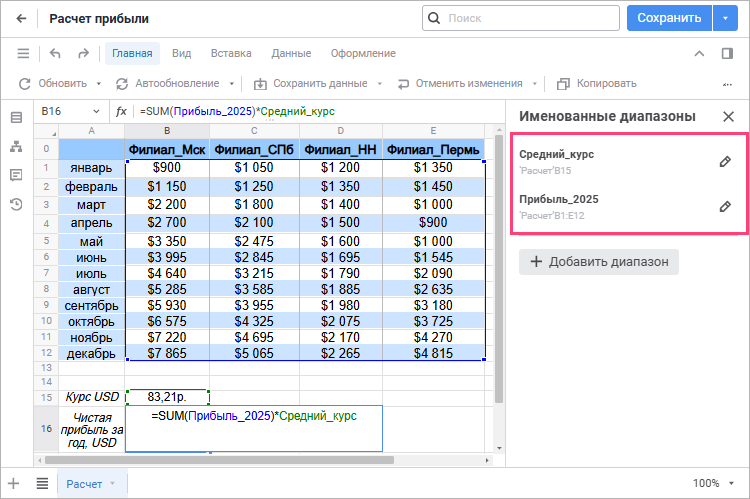Edit the Средний_курс named range

pyautogui.click(x=725, y=162)
